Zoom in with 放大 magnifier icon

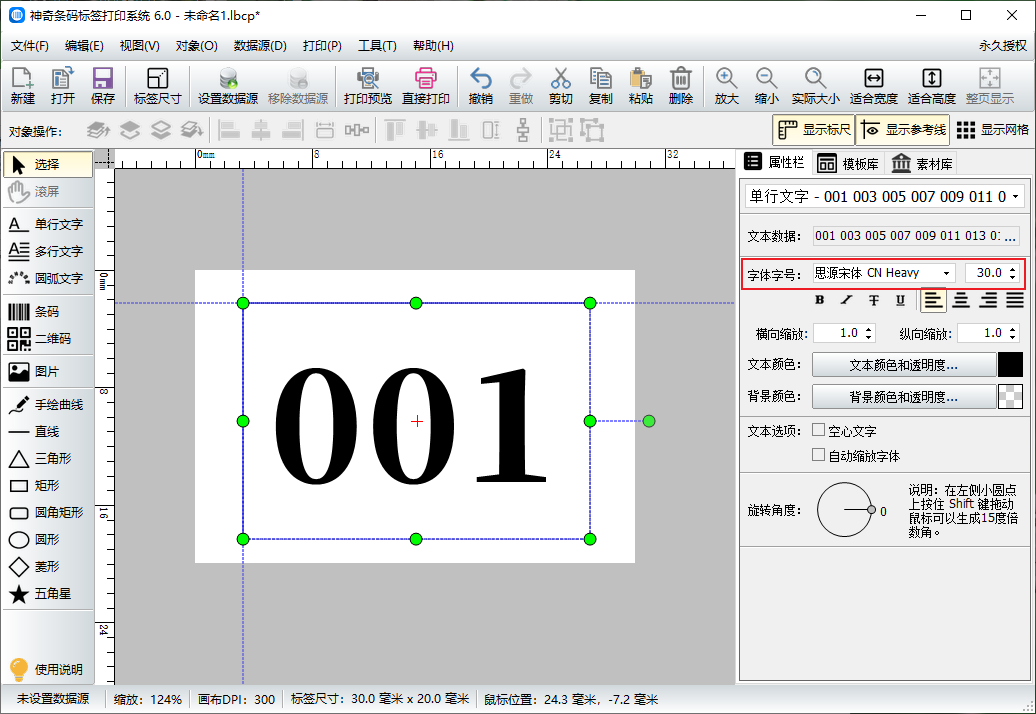click(x=726, y=86)
